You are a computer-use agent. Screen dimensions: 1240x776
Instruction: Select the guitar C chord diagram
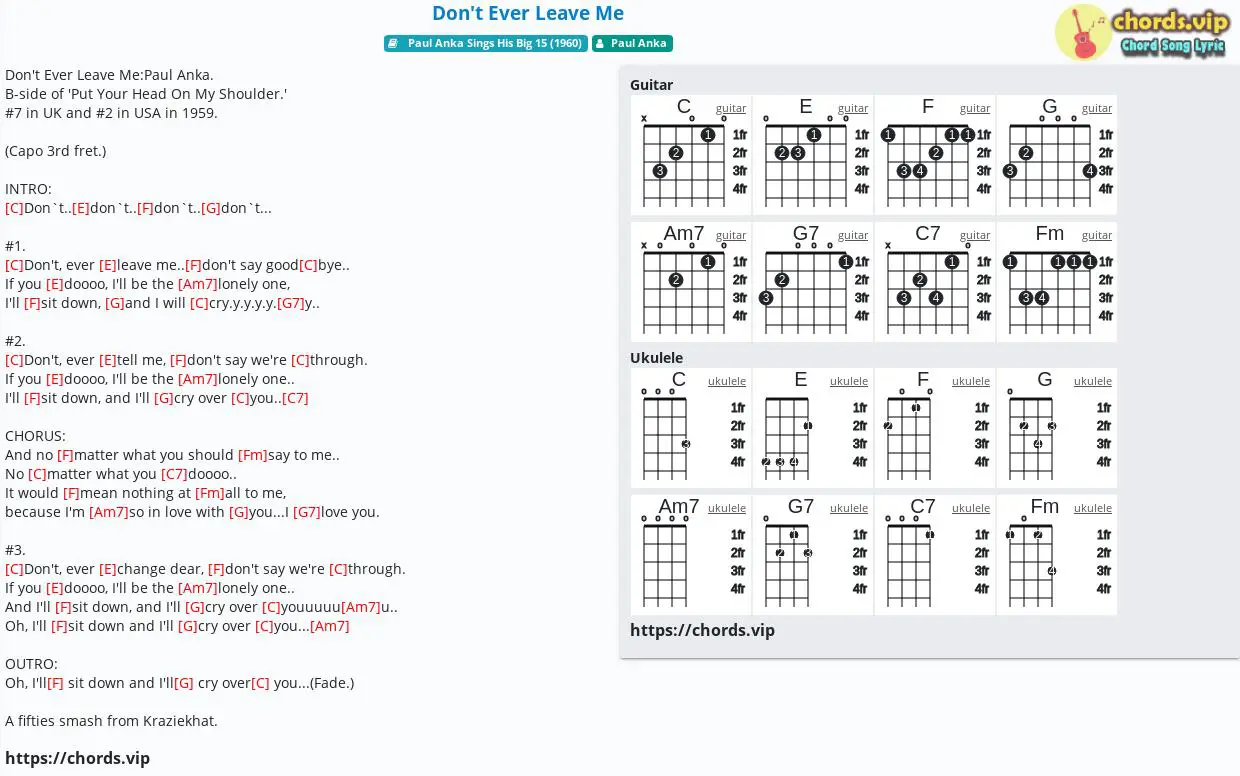click(x=691, y=155)
